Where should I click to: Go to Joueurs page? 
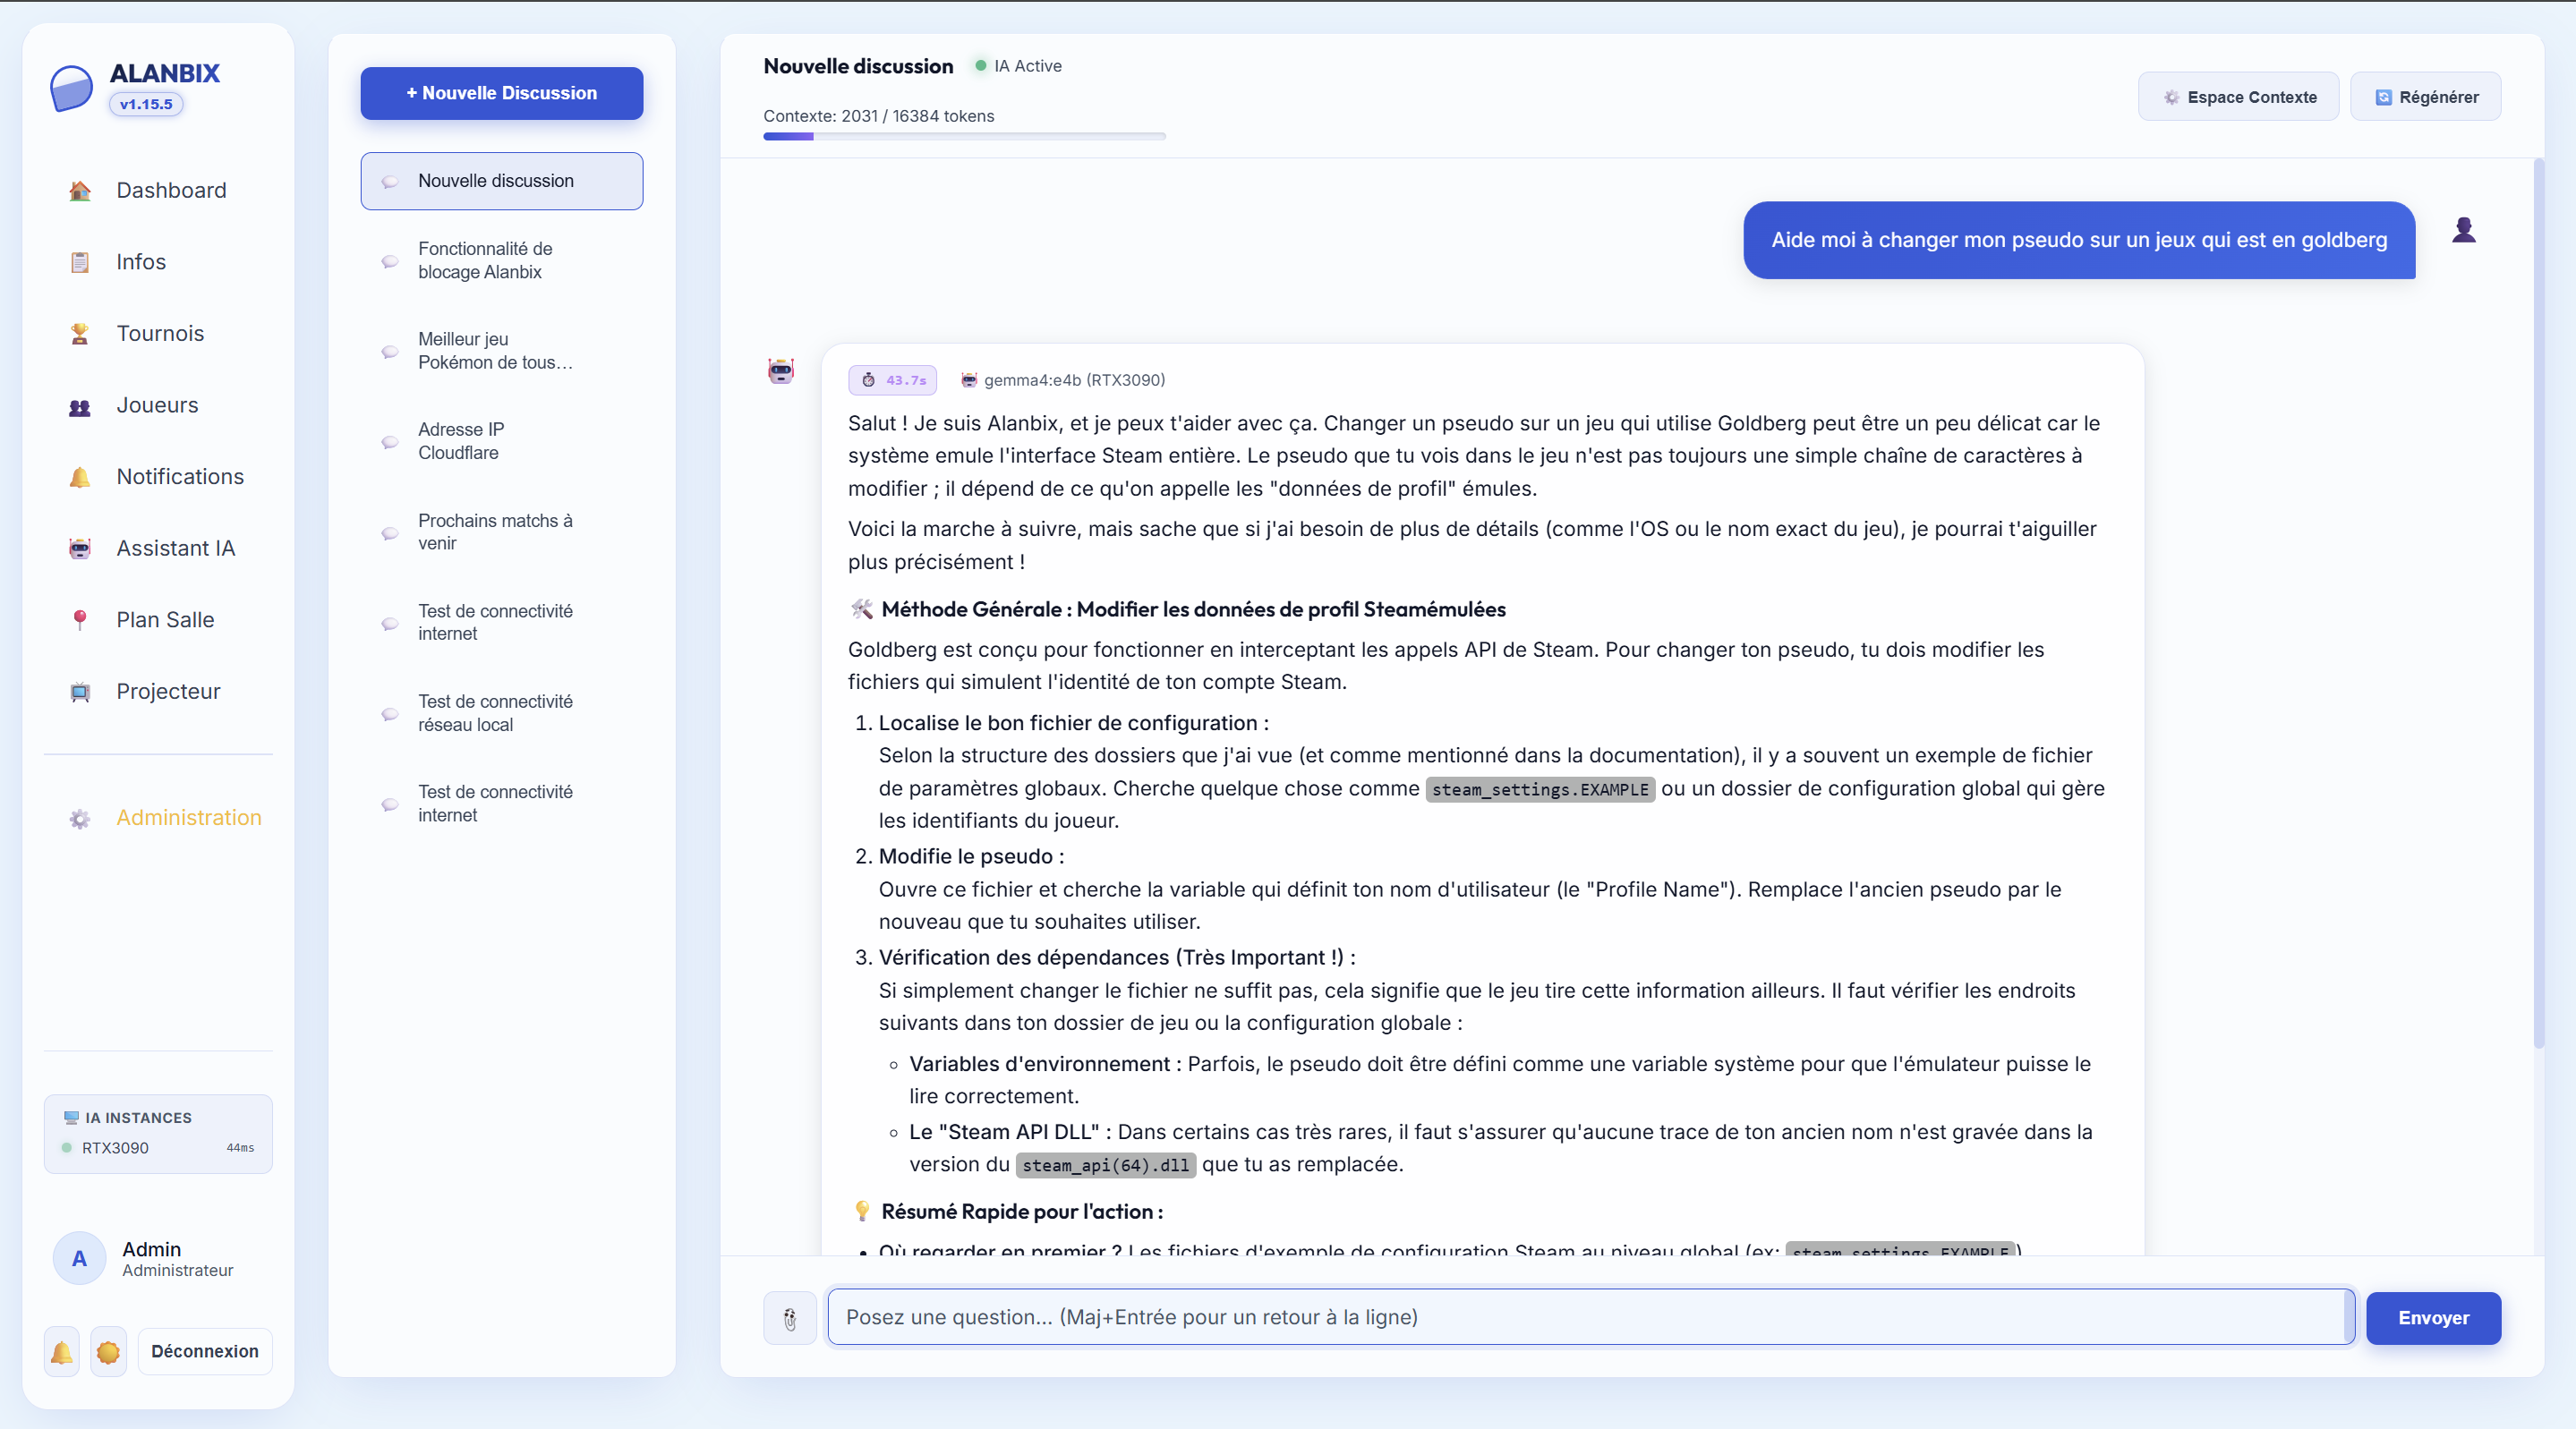coord(158,406)
